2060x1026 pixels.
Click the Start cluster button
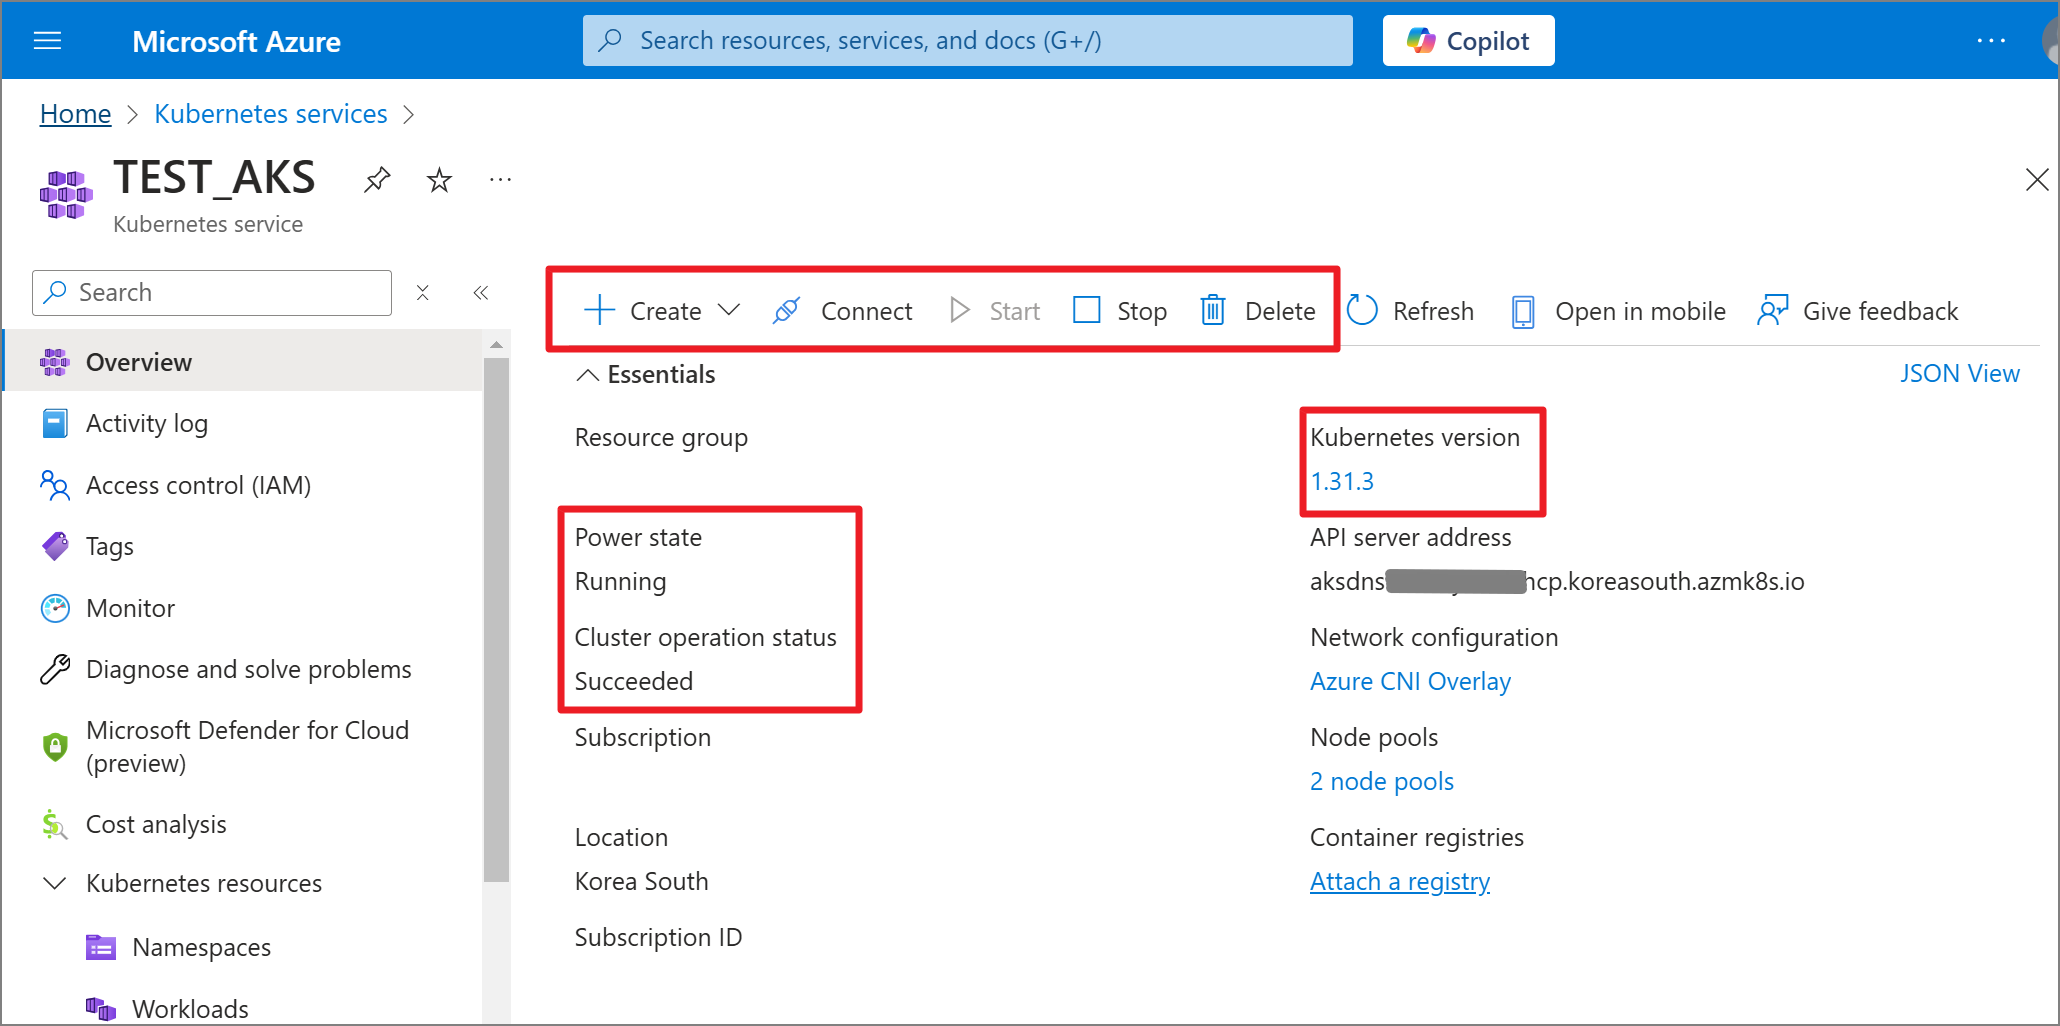tap(994, 311)
